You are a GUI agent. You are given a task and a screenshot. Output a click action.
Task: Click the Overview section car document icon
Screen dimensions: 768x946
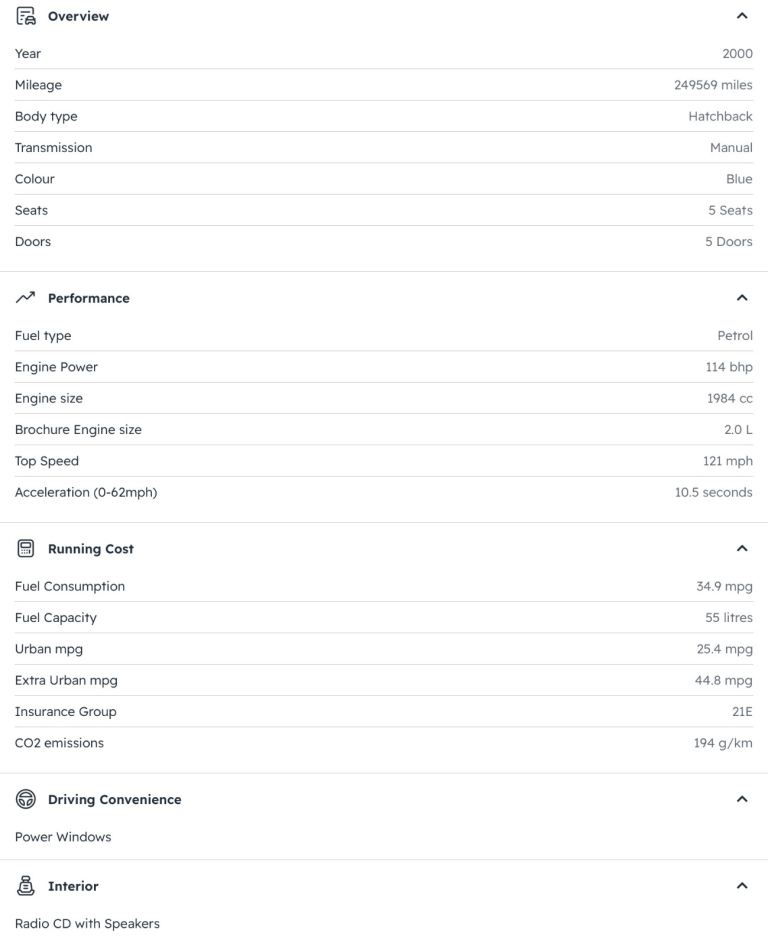point(25,16)
